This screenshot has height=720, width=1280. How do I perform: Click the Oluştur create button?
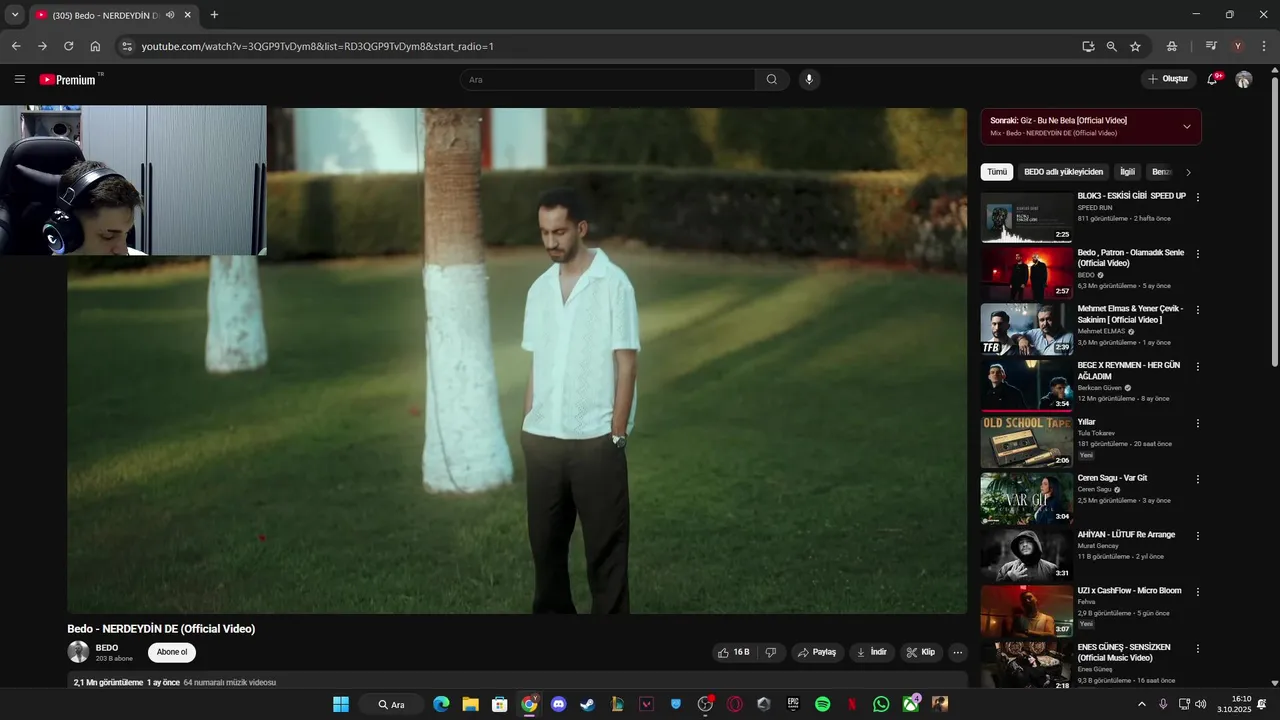pyautogui.click(x=1168, y=79)
